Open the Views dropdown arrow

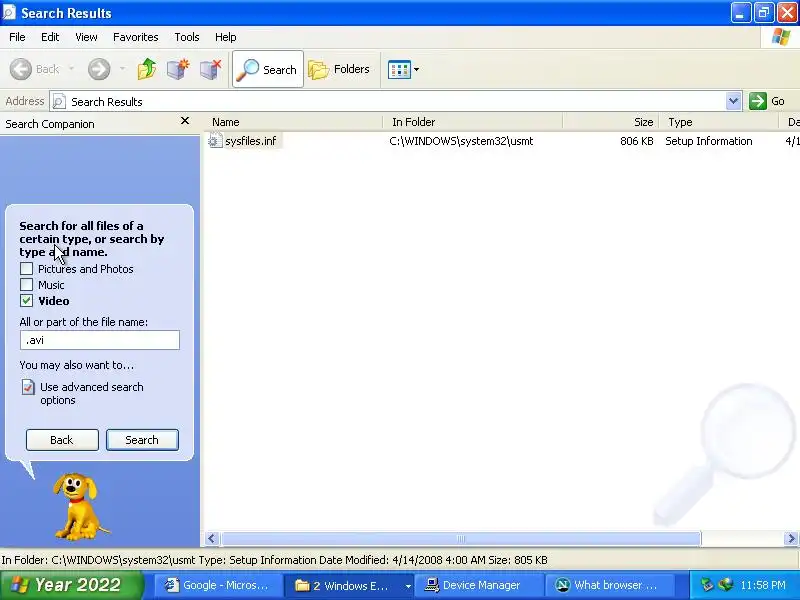[416, 69]
